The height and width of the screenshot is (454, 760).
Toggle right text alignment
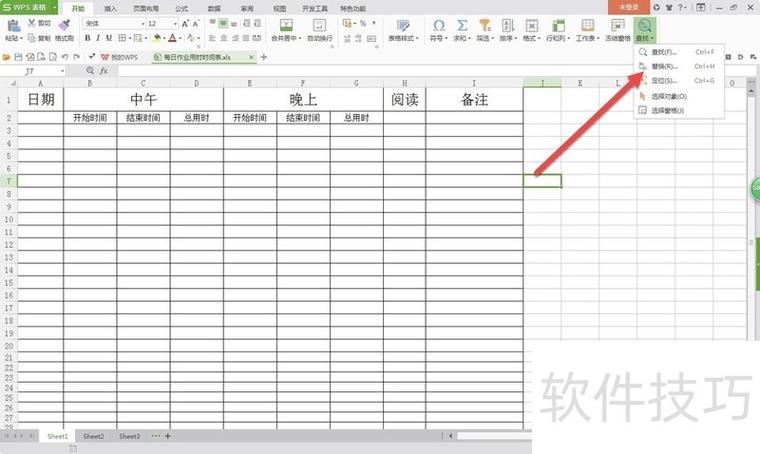point(235,38)
